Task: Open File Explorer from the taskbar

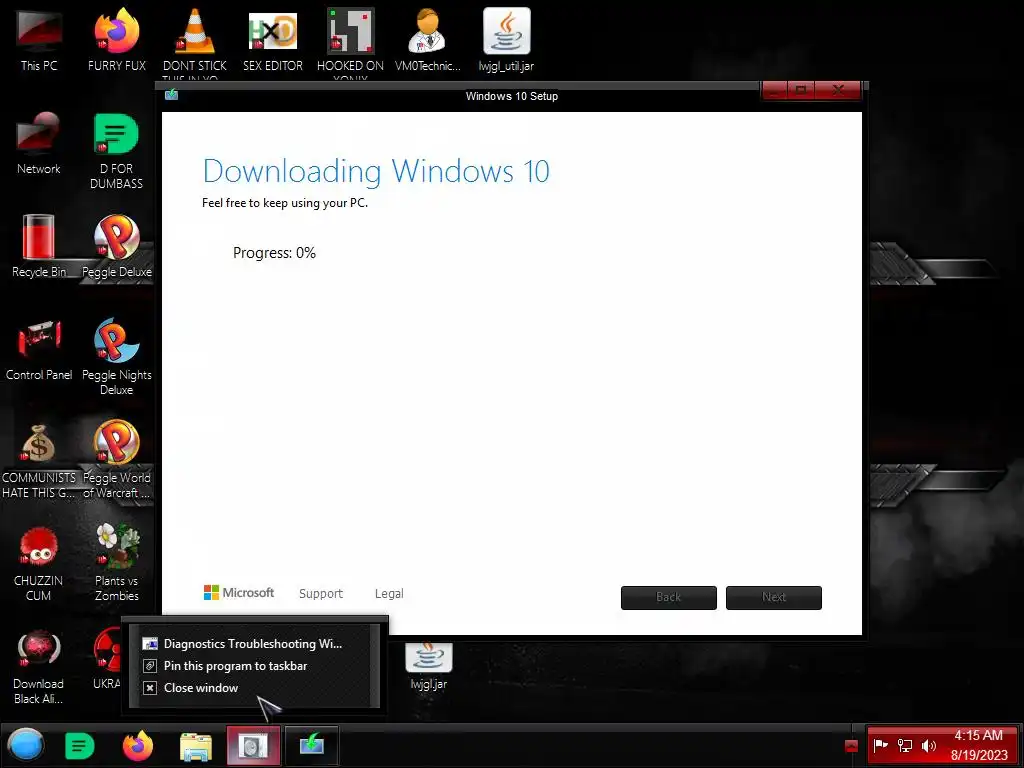Action: click(x=195, y=746)
